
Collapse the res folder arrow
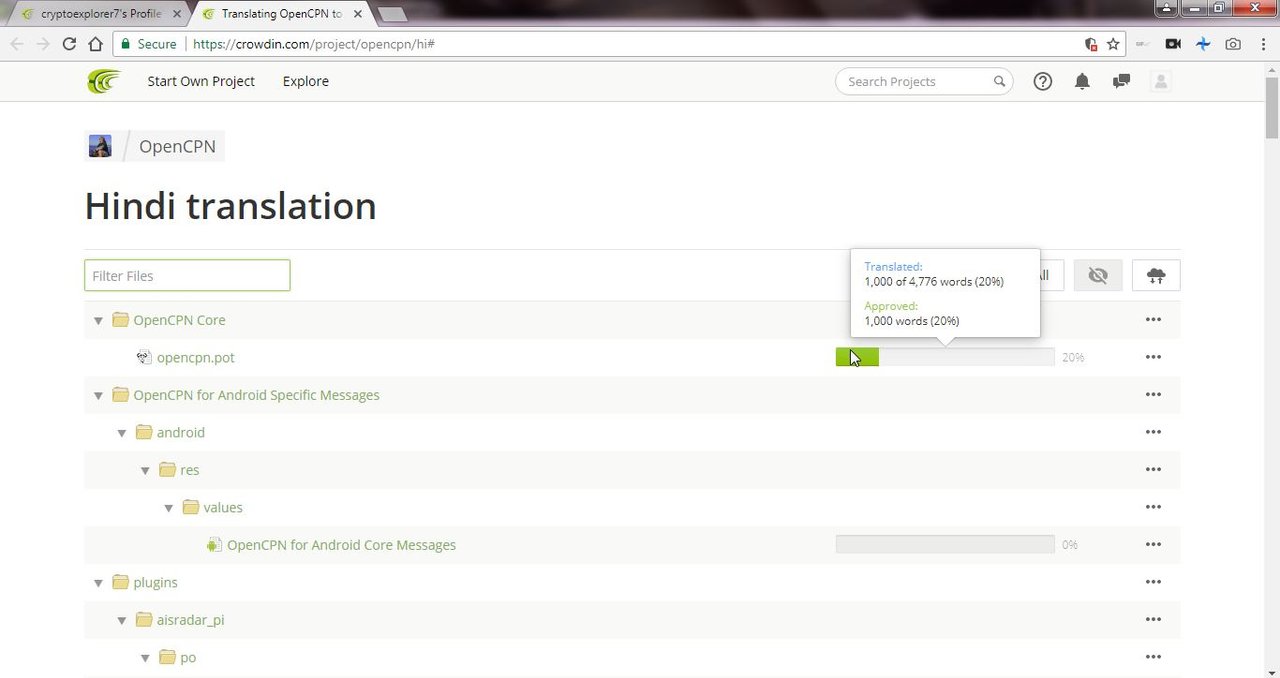(x=145, y=471)
